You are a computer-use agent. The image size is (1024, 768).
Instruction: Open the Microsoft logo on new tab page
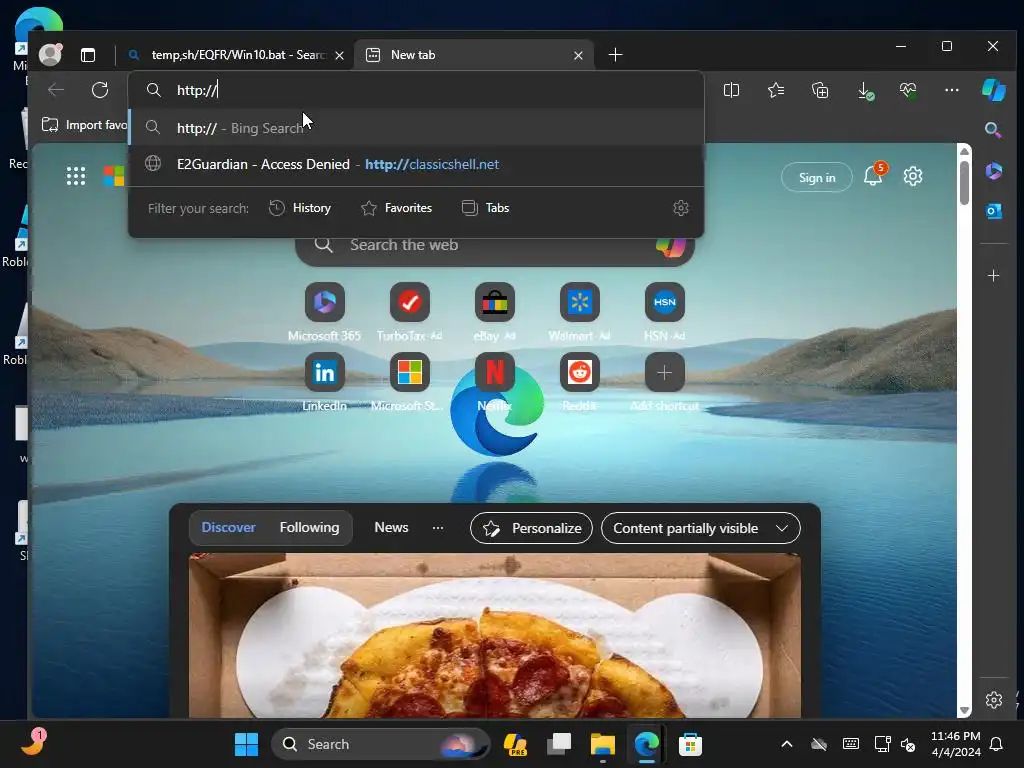[x=114, y=176]
